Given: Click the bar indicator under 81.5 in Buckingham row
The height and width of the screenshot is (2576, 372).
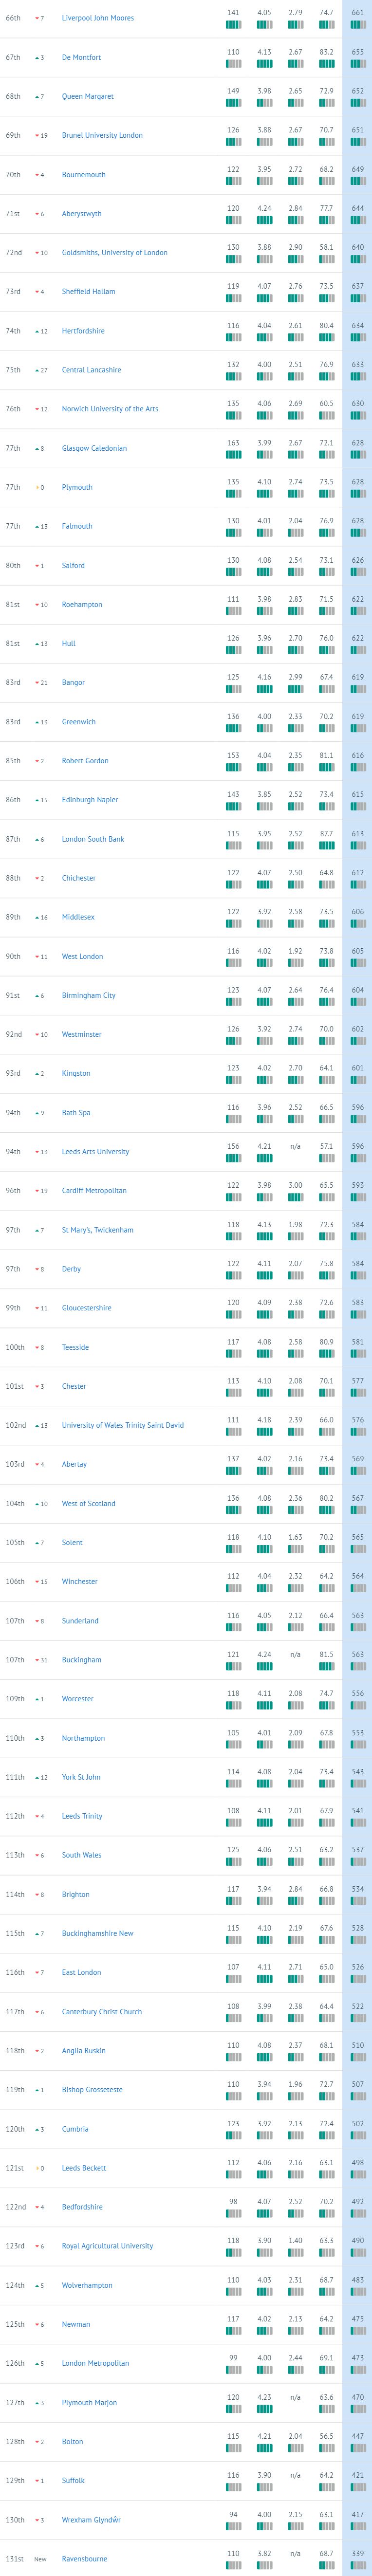Looking at the screenshot, I should click(x=326, y=1666).
